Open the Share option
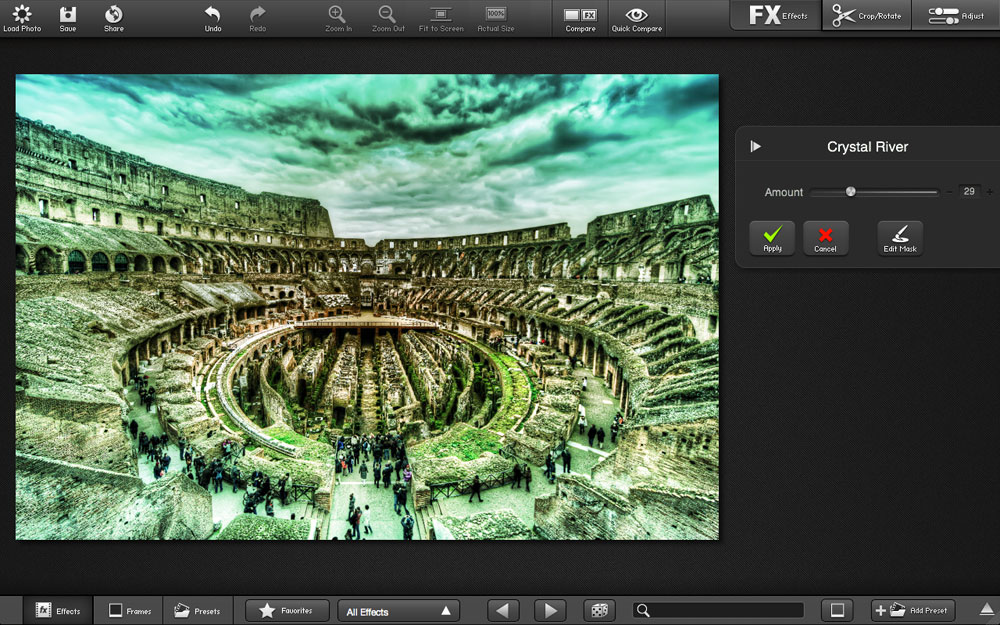Image resolution: width=1000 pixels, height=625 pixels. point(113,17)
